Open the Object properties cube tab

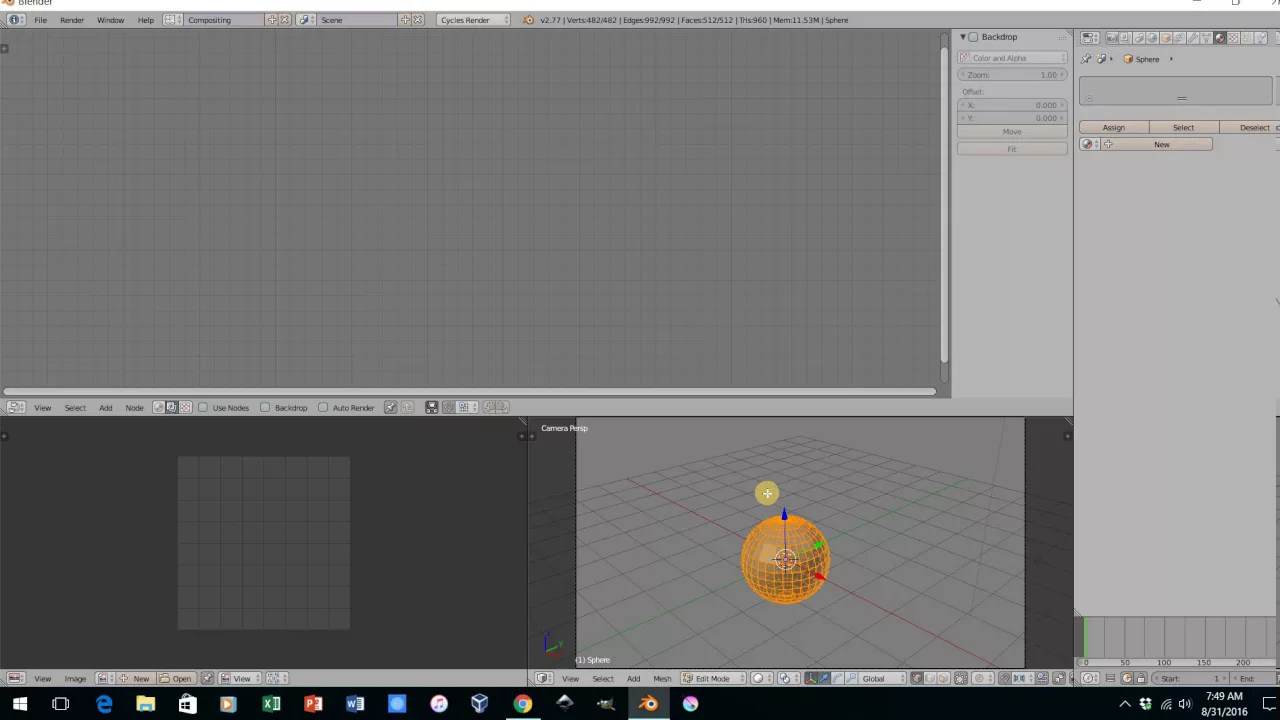coord(1166,38)
